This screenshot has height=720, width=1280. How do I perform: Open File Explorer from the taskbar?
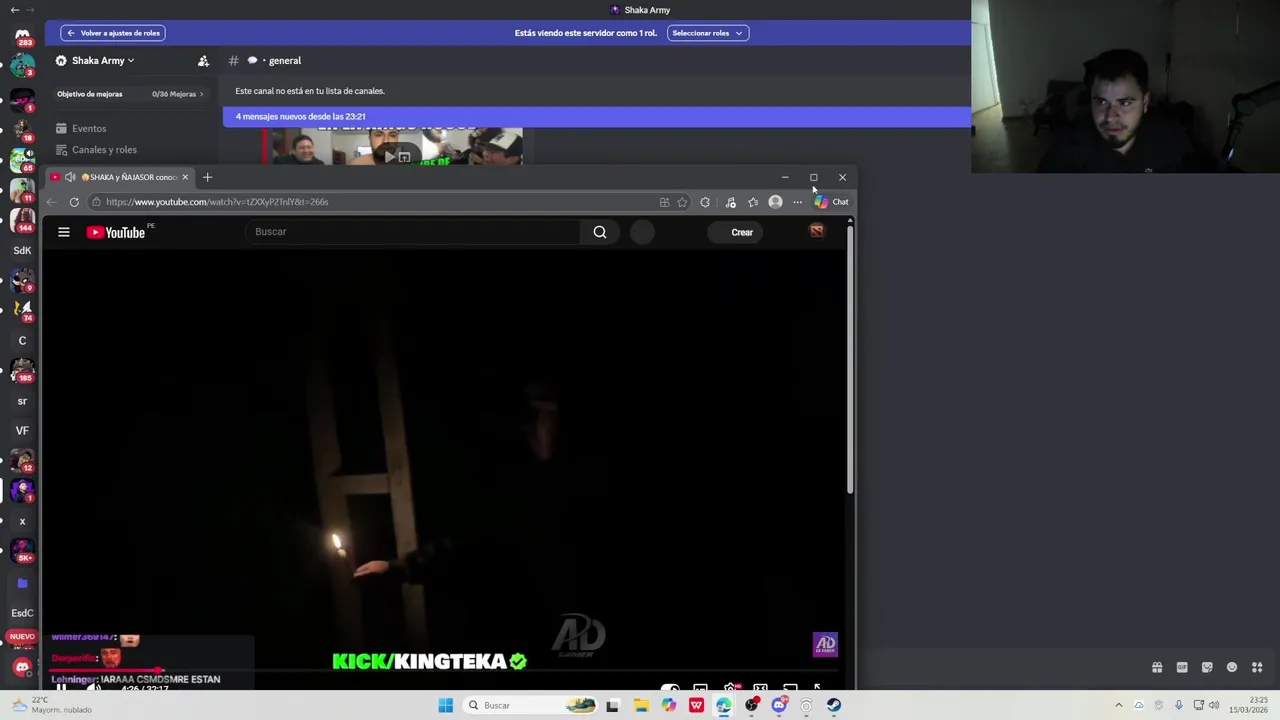(x=641, y=705)
